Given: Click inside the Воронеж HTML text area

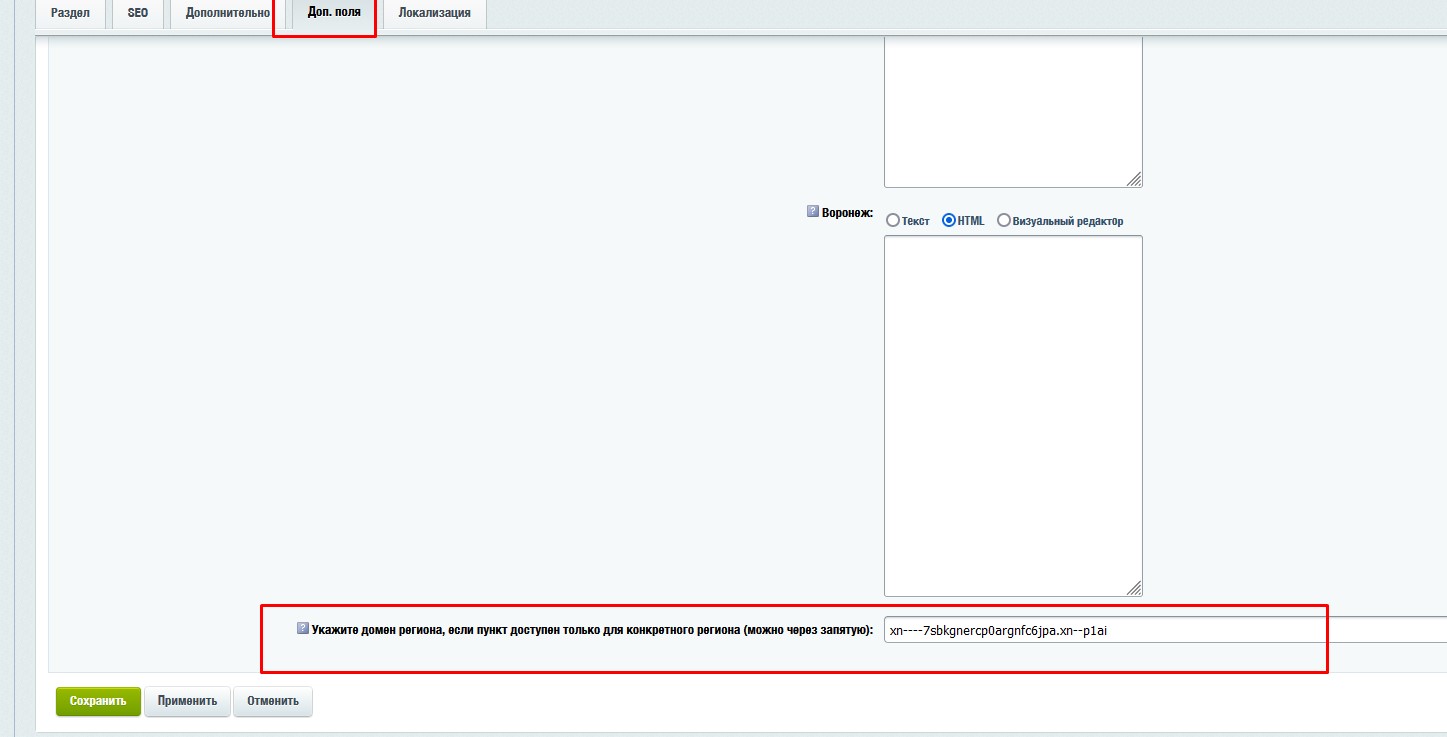Looking at the screenshot, I should [x=1012, y=415].
